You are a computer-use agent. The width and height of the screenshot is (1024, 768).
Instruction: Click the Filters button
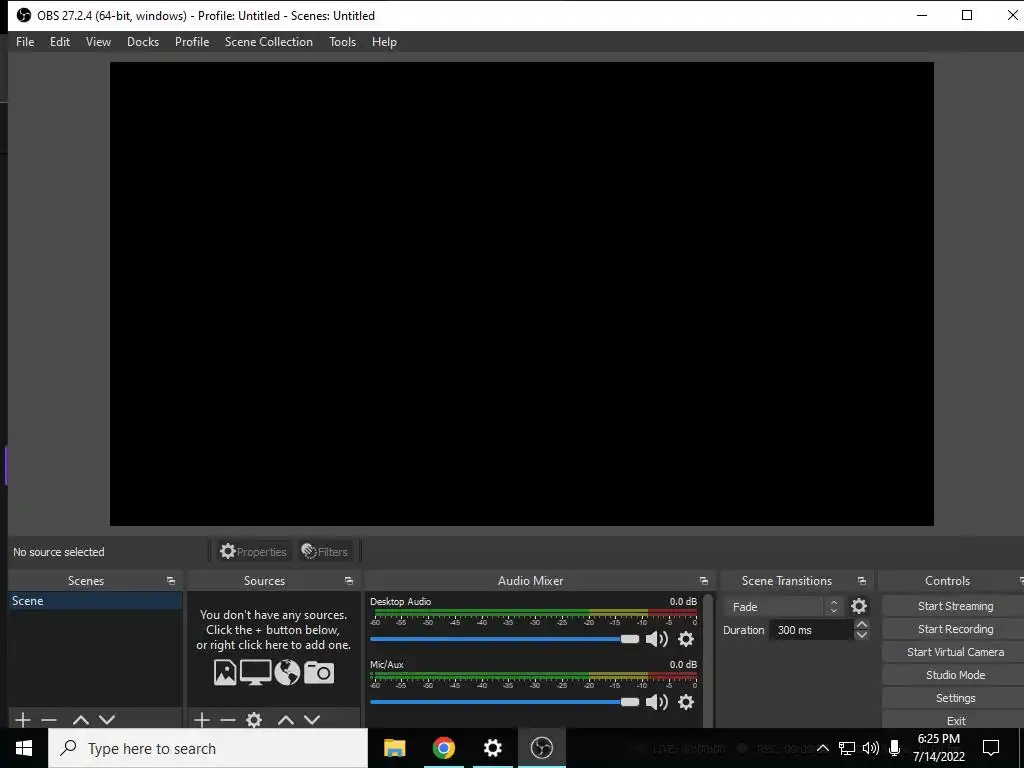[325, 551]
